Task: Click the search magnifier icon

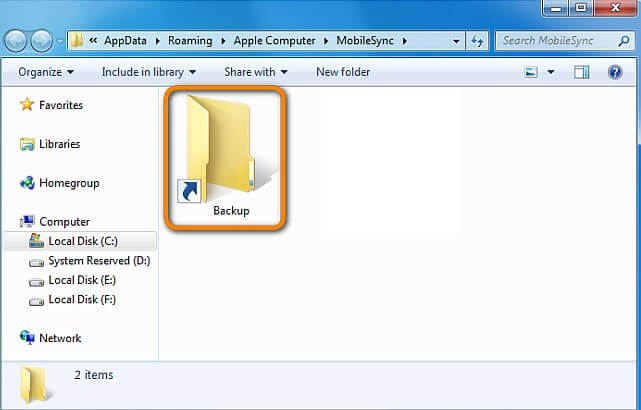Action: coord(624,40)
